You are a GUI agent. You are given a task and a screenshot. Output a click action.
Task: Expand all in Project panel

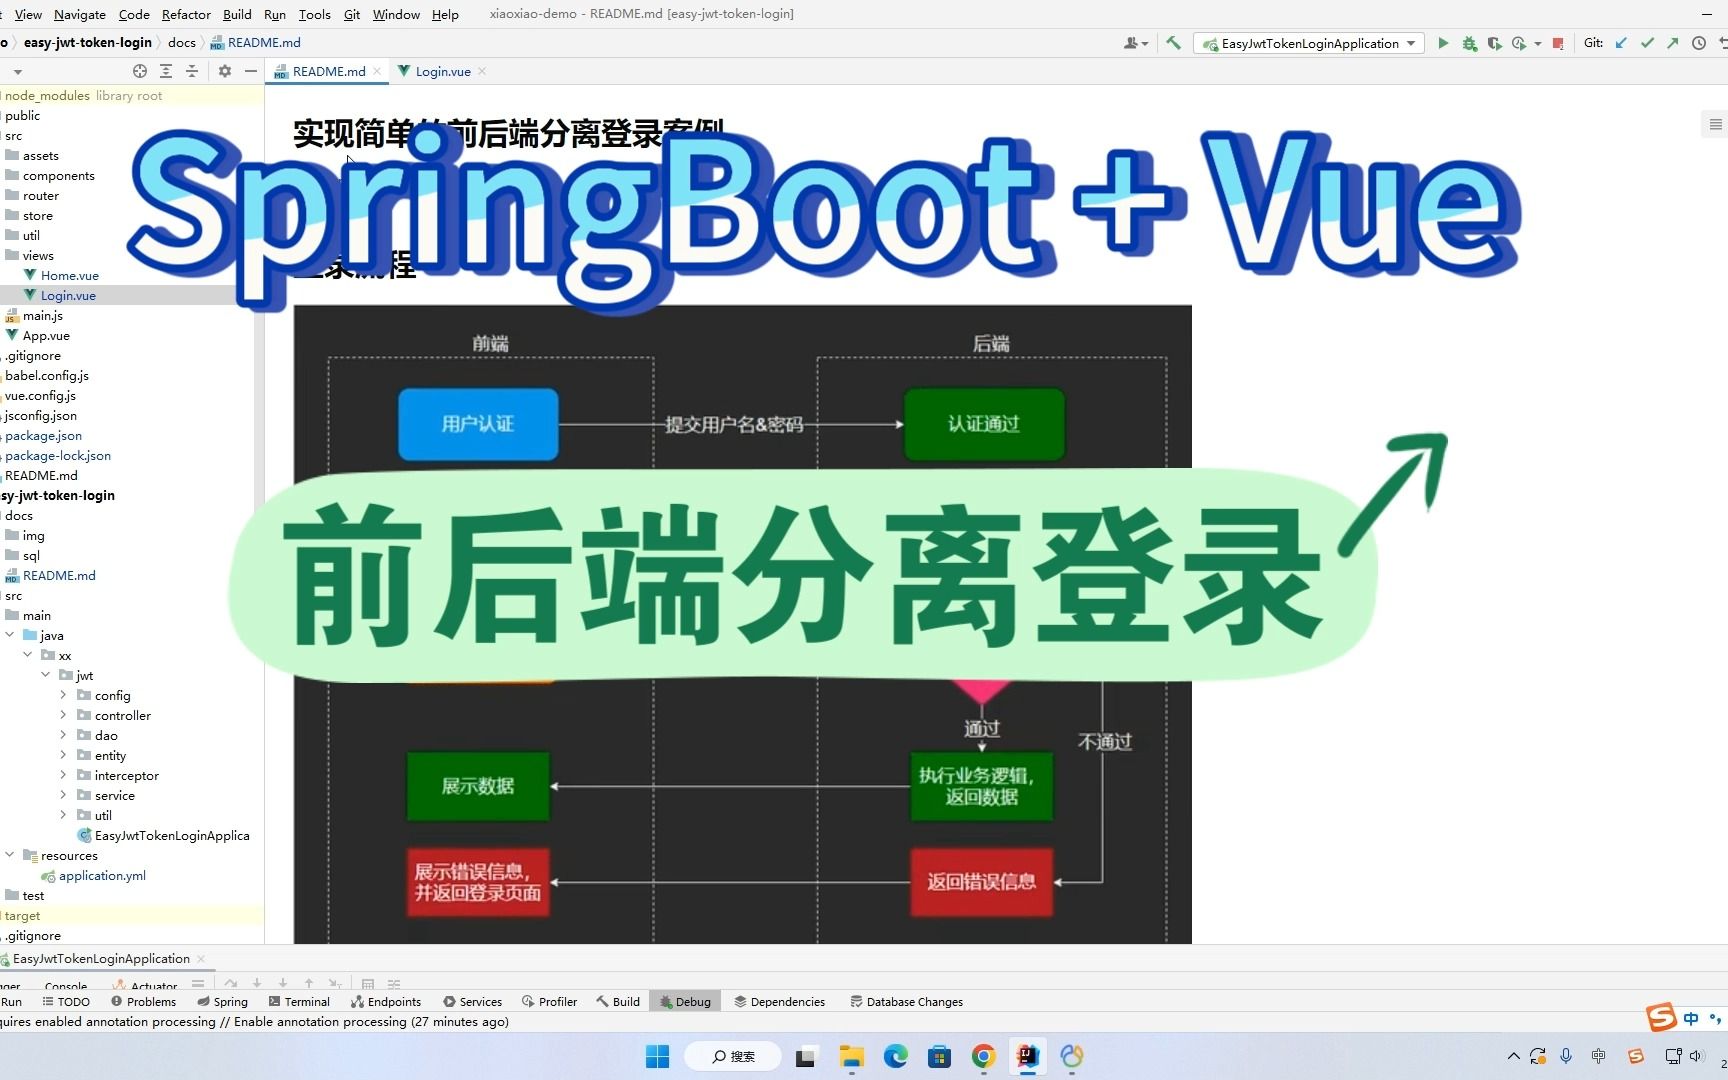point(166,71)
